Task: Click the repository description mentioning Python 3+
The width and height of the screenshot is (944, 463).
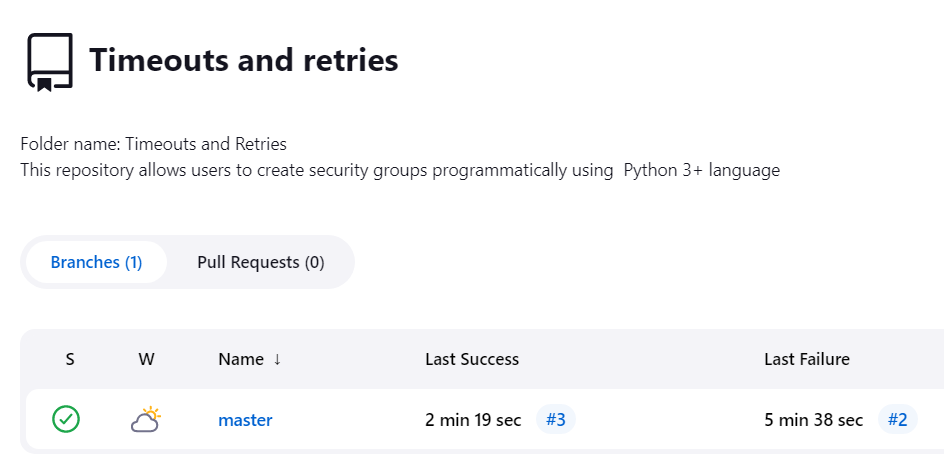Action: point(400,170)
